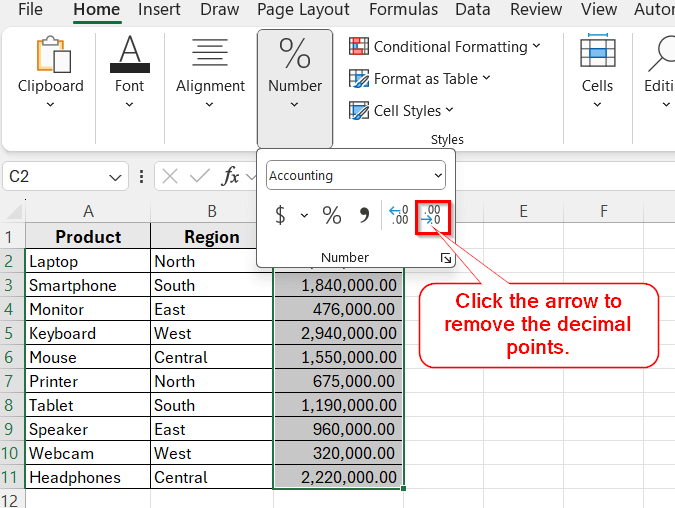Click Insert Function fx icon

230,176
